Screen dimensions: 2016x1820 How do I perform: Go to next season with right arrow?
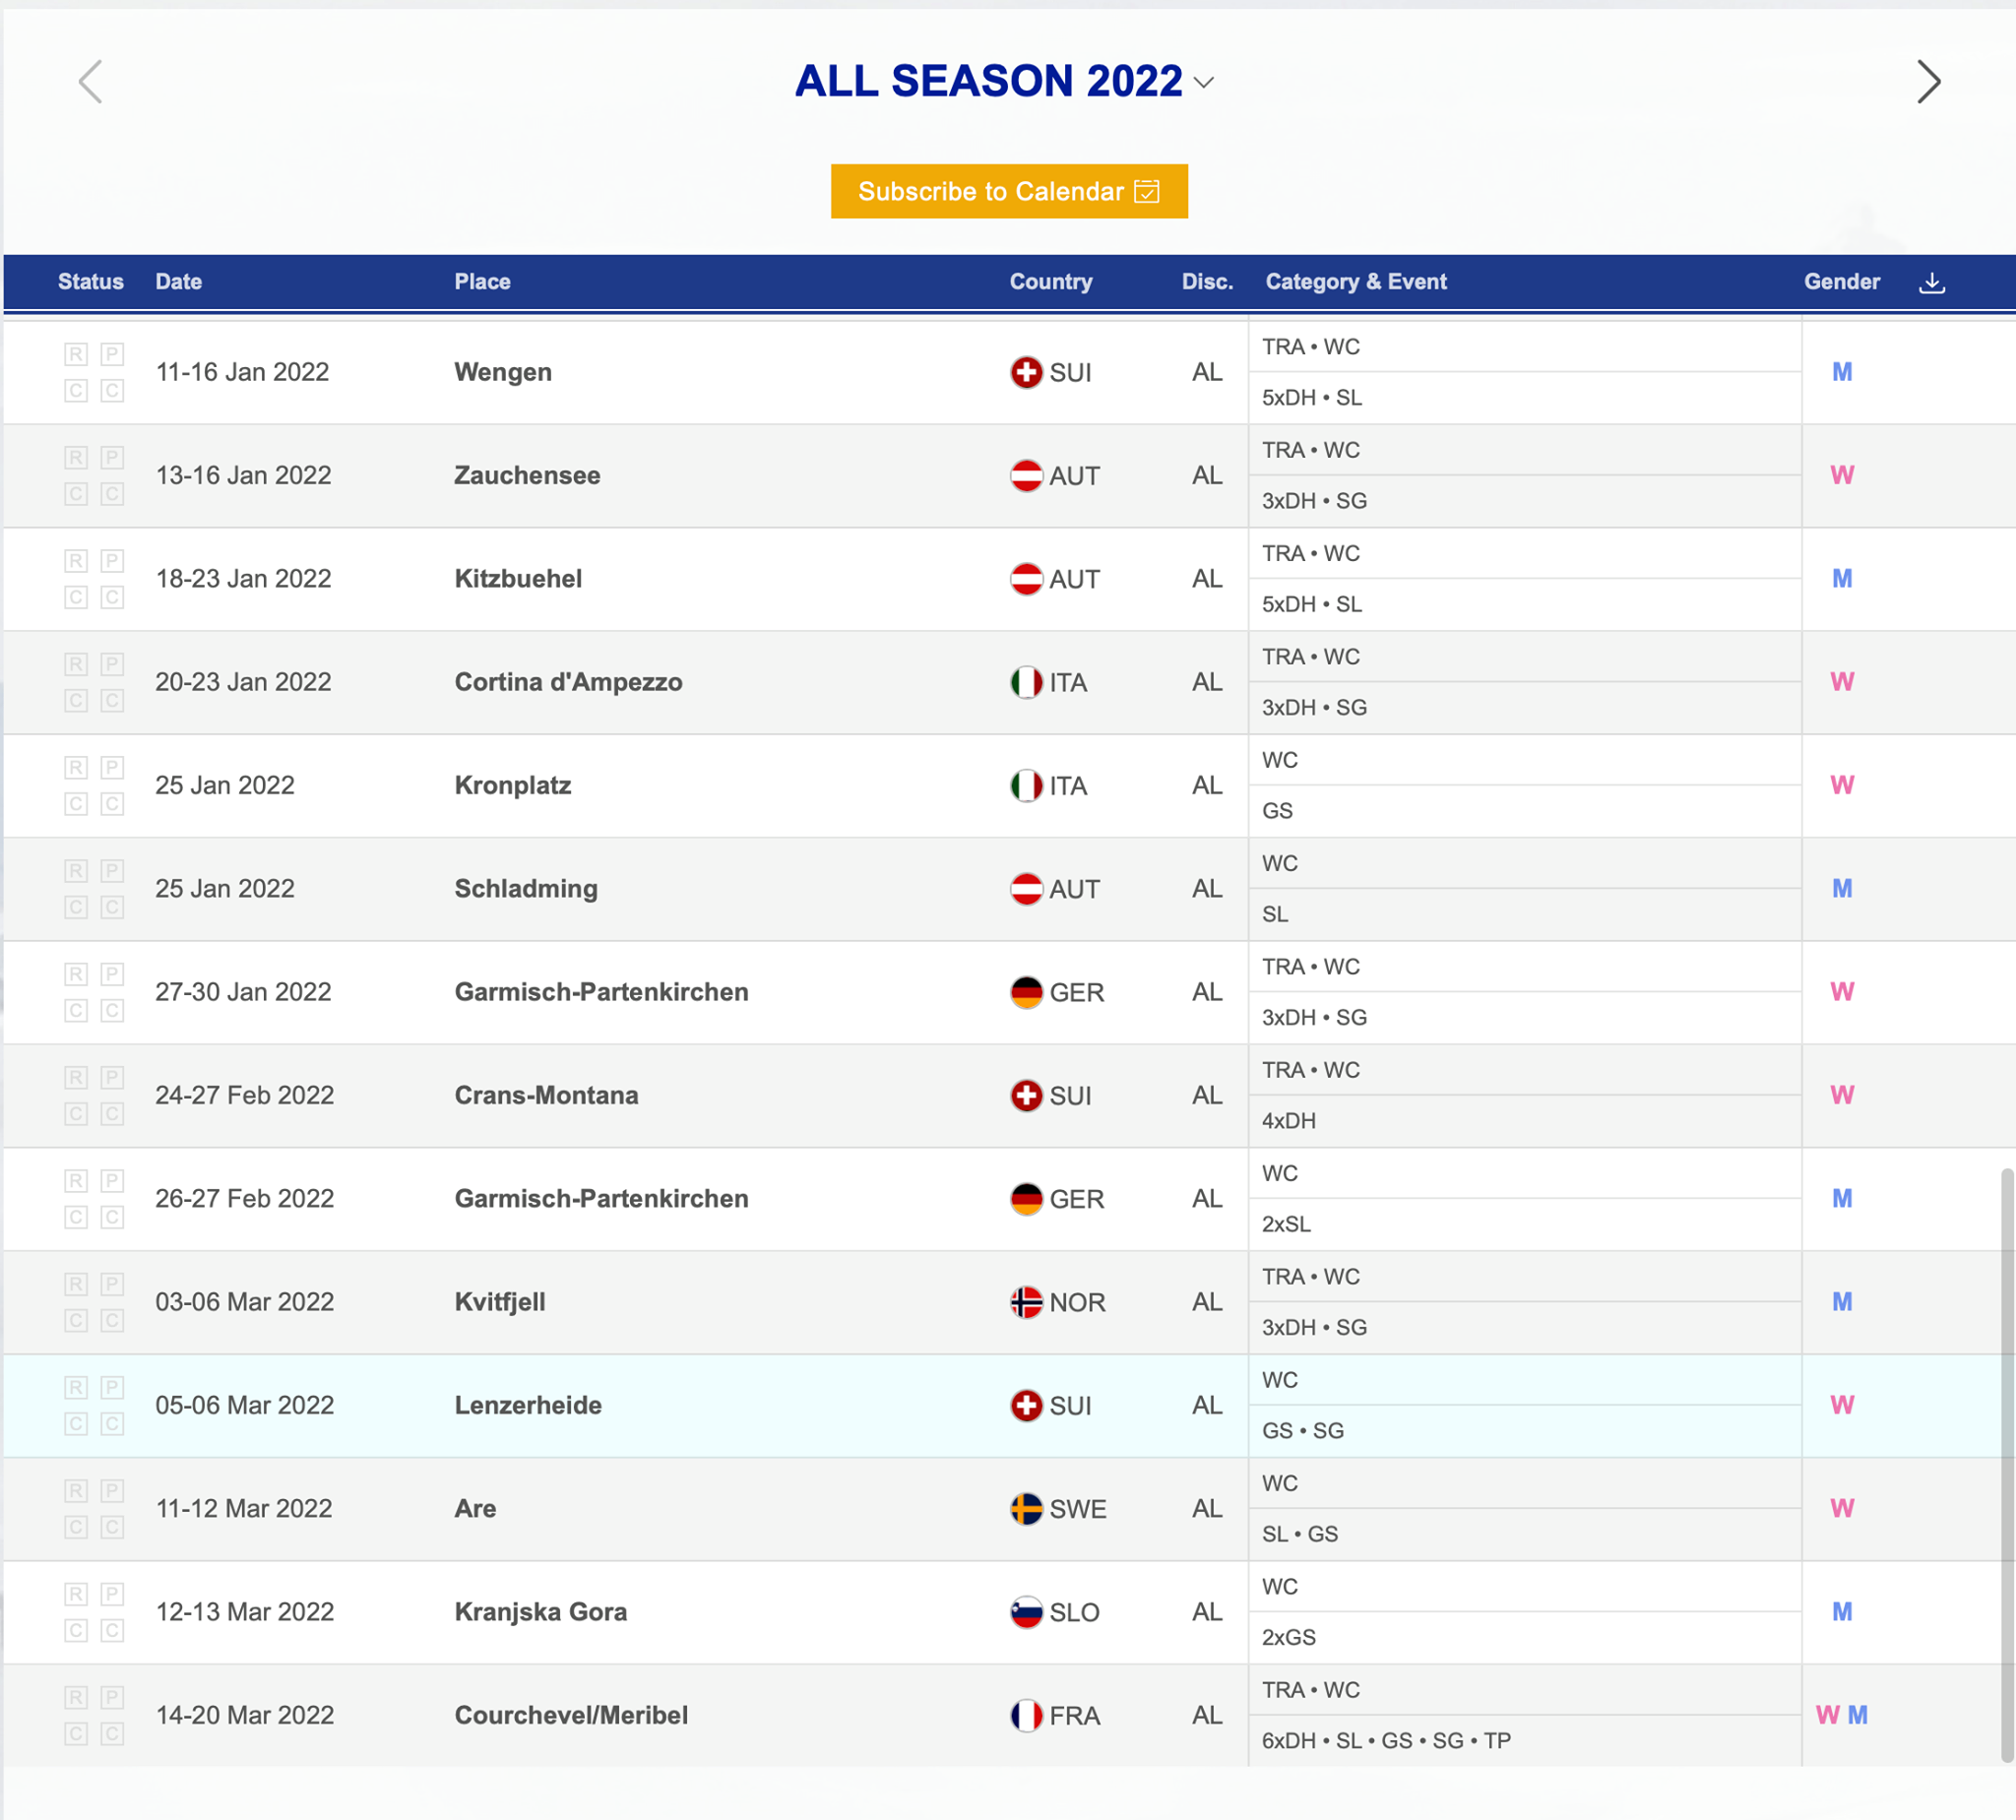coord(1928,82)
